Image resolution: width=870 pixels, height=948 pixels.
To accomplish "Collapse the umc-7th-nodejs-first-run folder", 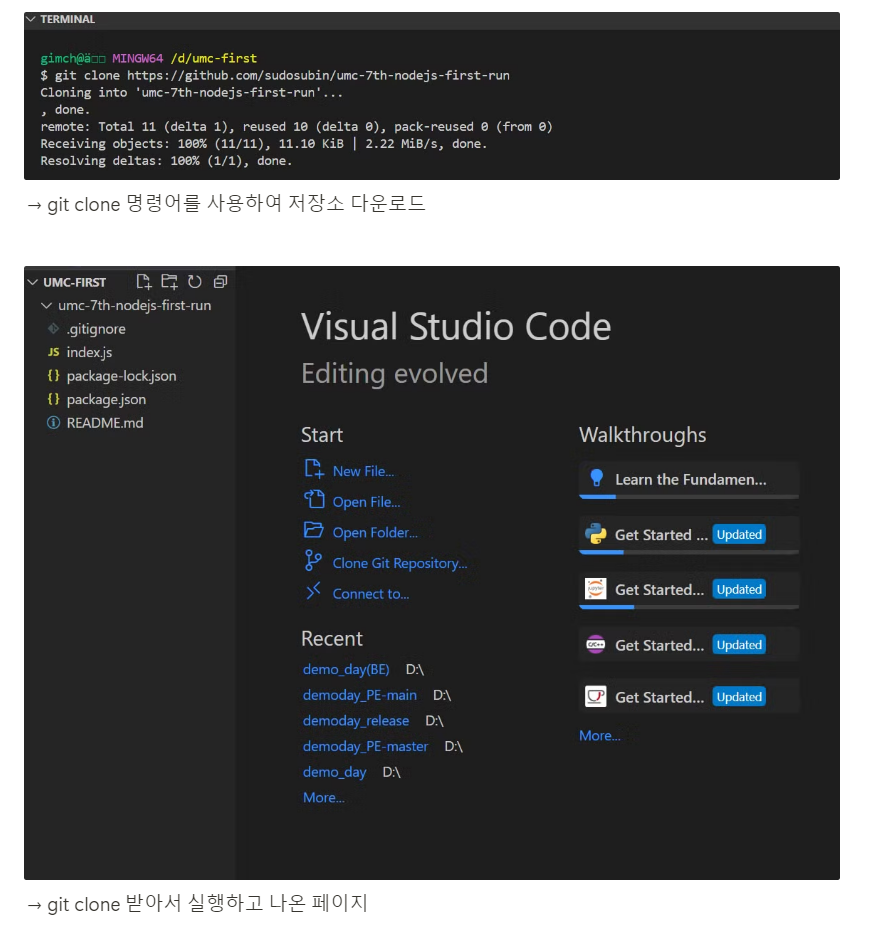I will 46,306.
